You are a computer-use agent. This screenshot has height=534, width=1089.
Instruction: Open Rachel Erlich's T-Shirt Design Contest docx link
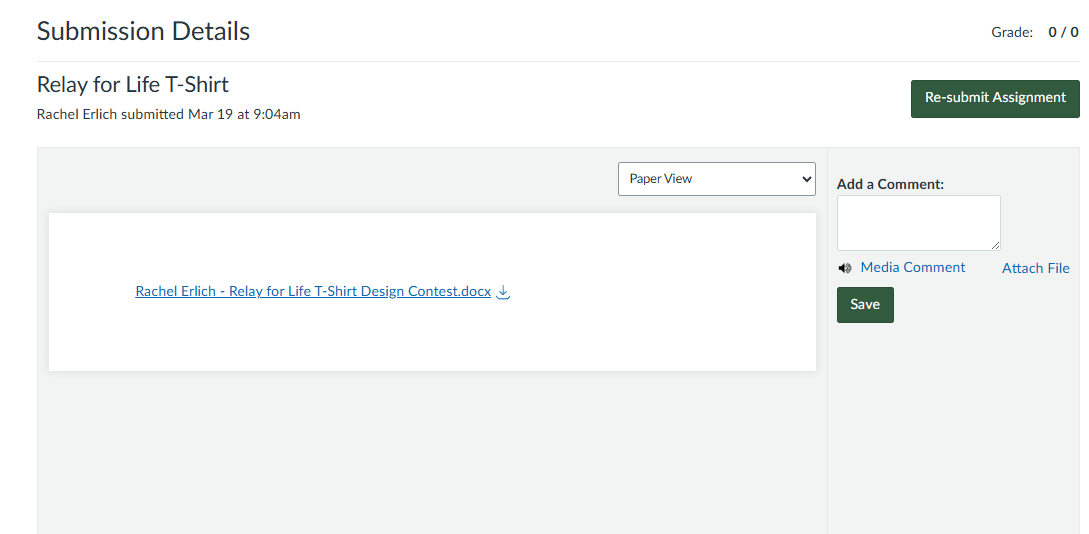tap(313, 292)
